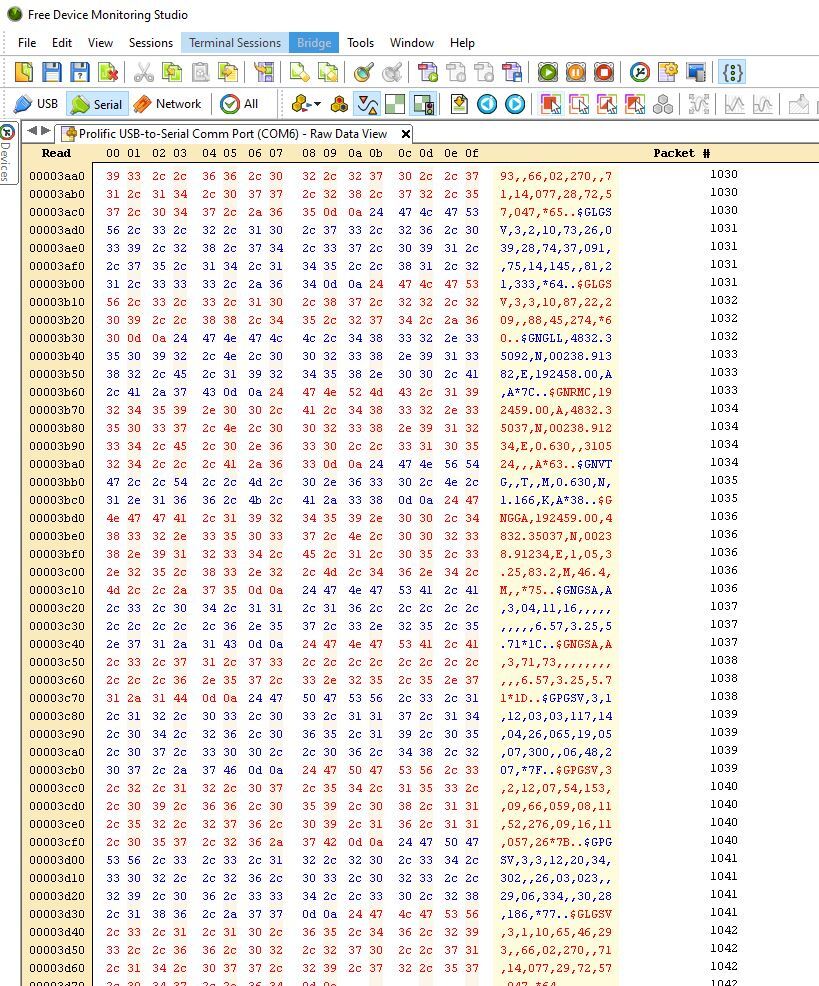Open the Edit menu
819x986 pixels.
(62, 43)
